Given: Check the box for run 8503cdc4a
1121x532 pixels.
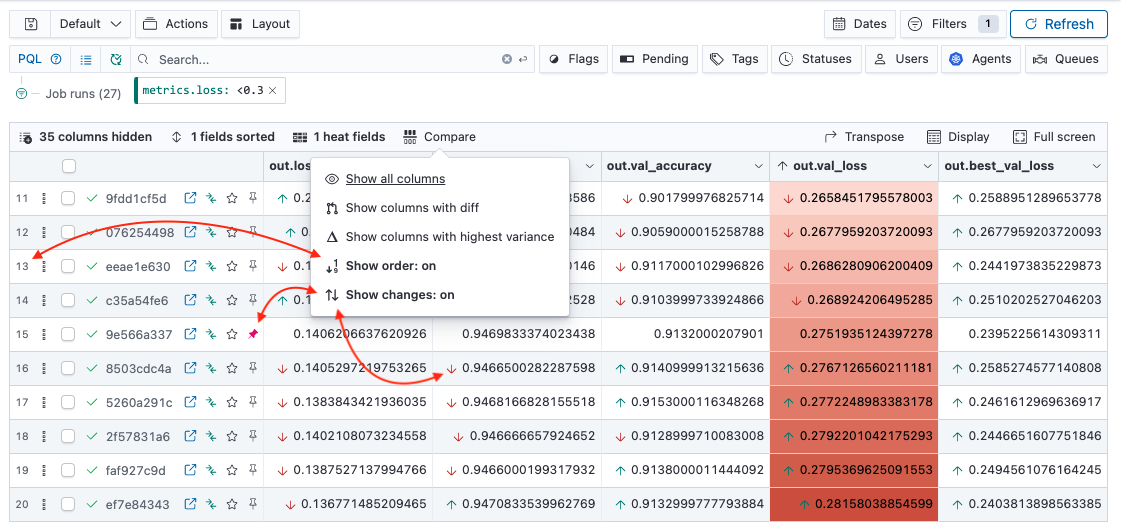Looking at the screenshot, I should (68, 368).
